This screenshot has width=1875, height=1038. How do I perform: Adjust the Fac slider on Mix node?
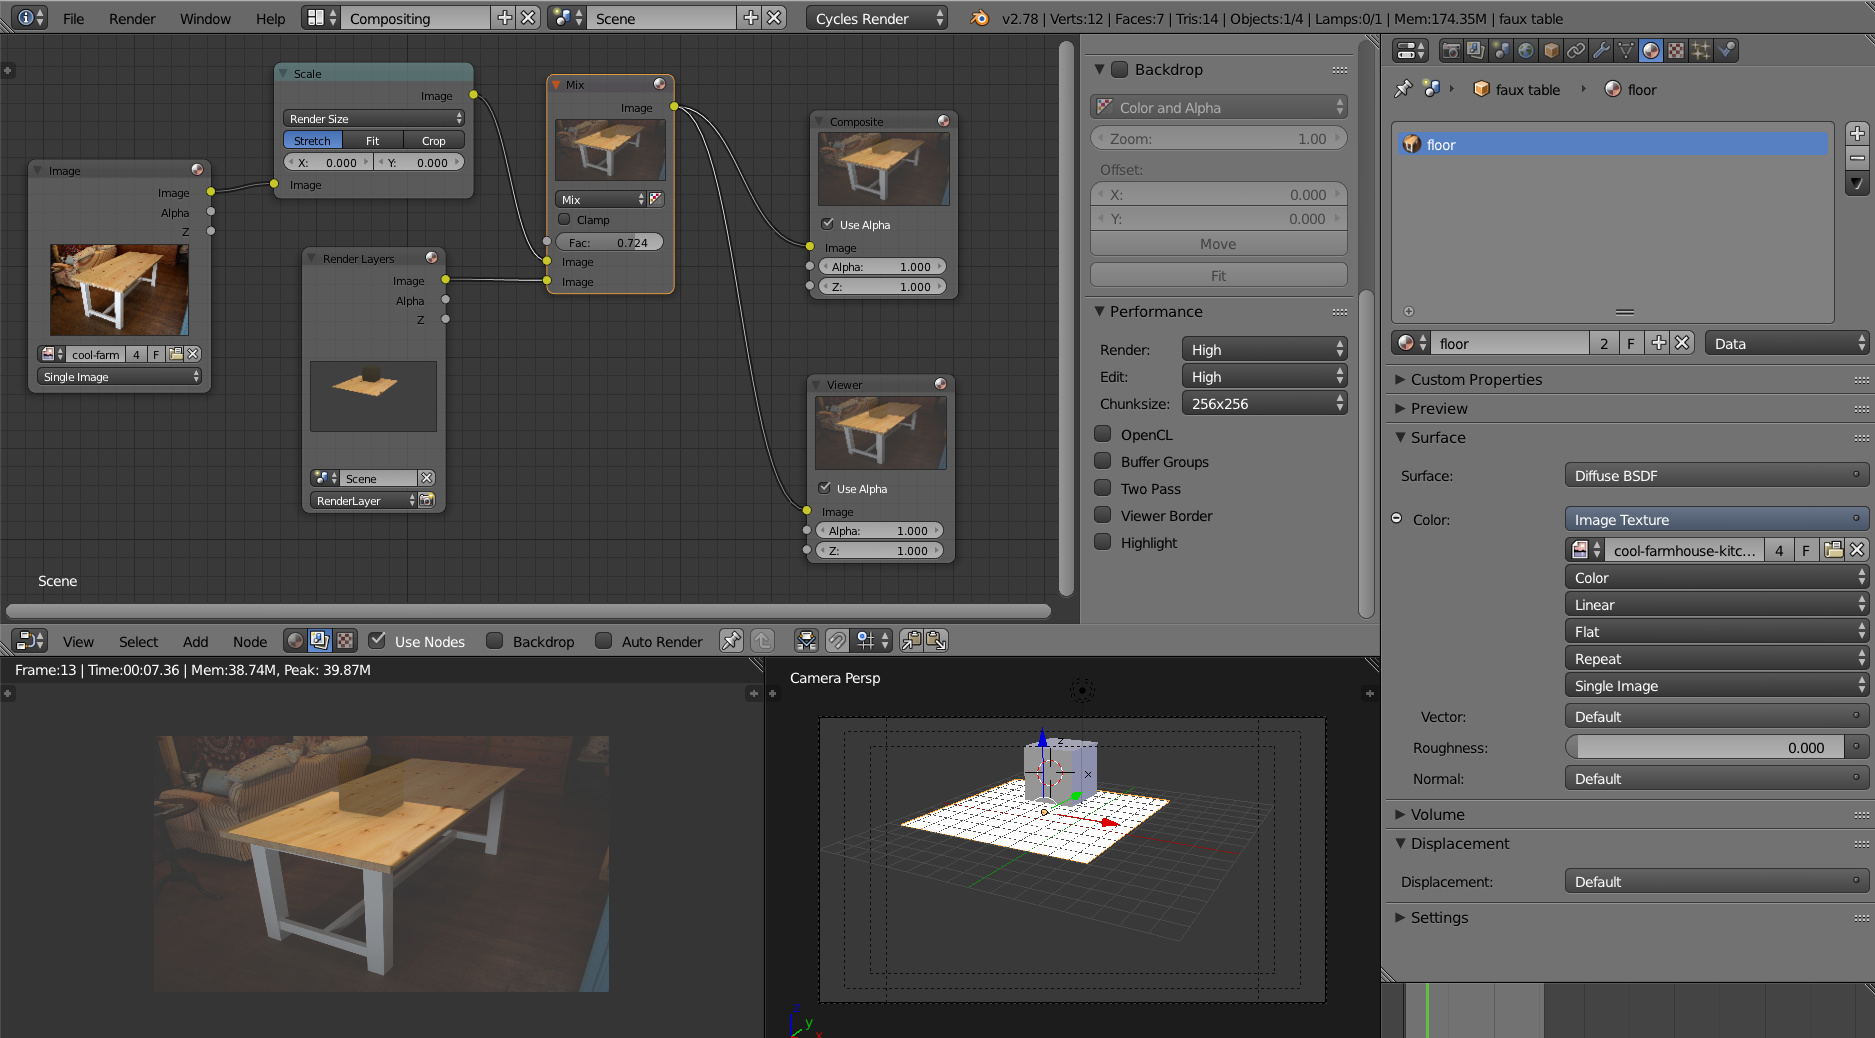[609, 243]
